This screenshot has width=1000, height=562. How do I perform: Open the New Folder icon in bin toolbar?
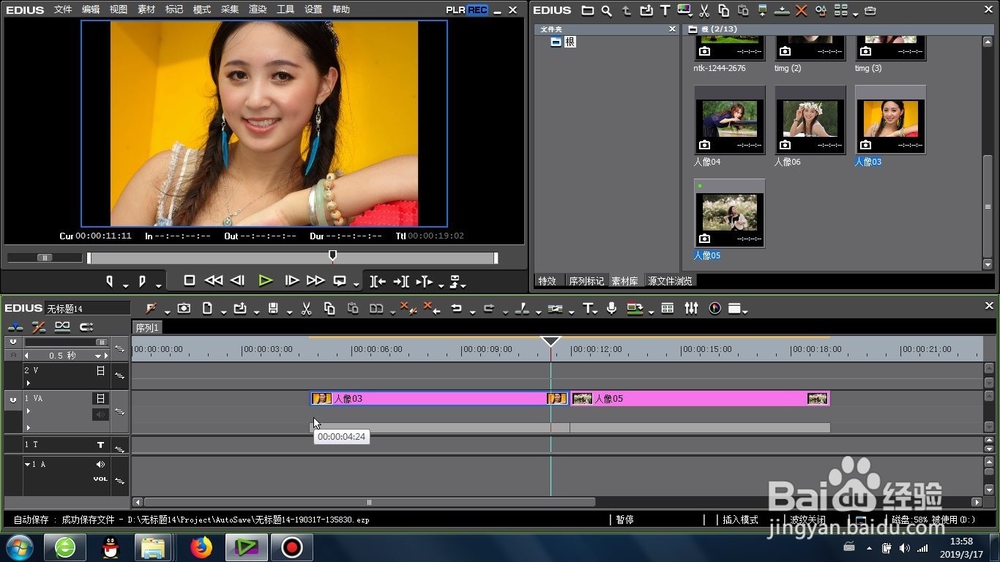[x=587, y=10]
